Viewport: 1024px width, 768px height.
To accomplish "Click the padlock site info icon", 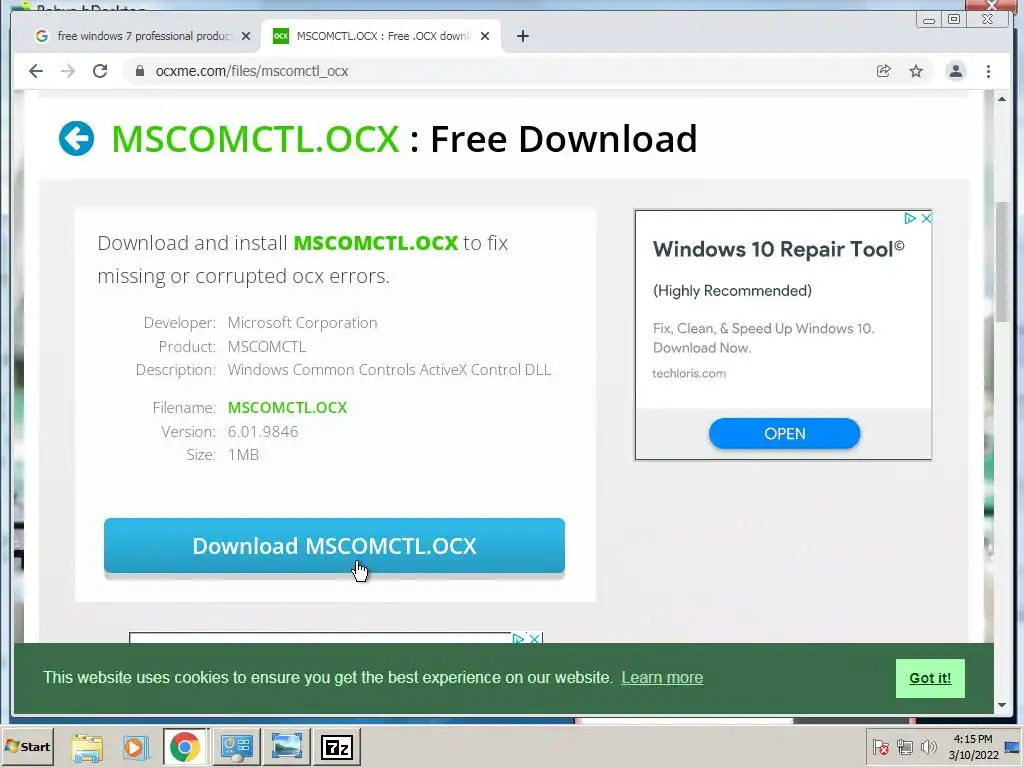I will [139, 71].
